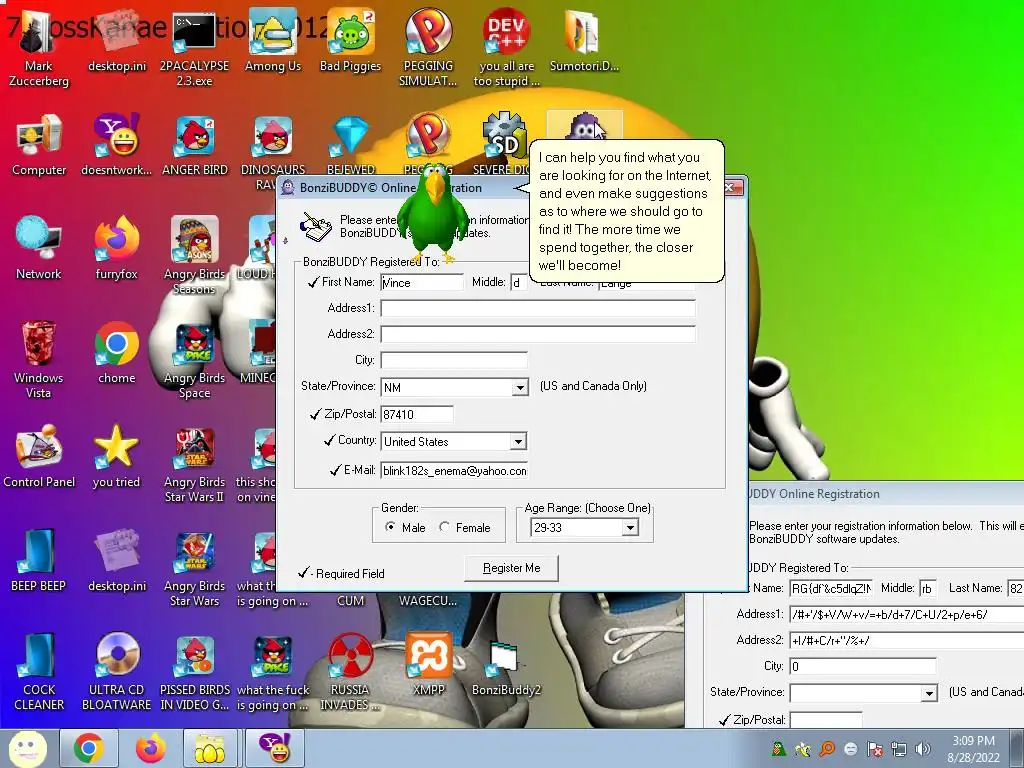The height and width of the screenshot is (768, 1024).
Task: Expand the Age Range dropdown showing 29-33
Action: pos(630,527)
